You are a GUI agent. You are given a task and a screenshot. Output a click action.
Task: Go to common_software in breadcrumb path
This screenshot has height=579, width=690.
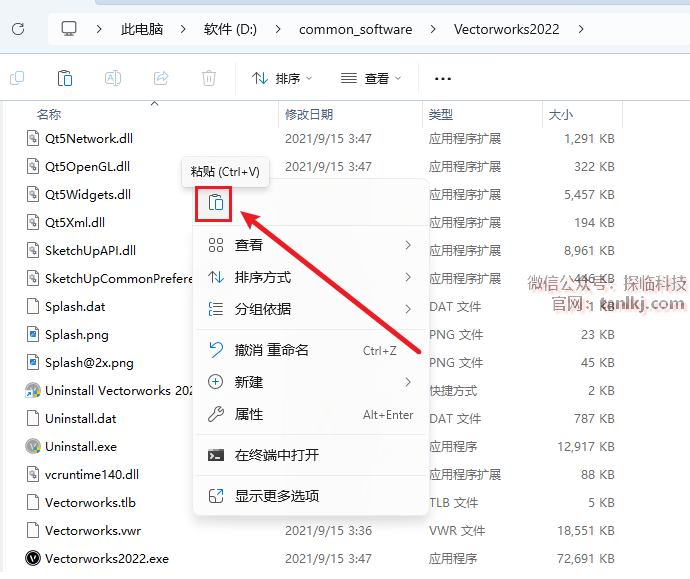click(356, 29)
